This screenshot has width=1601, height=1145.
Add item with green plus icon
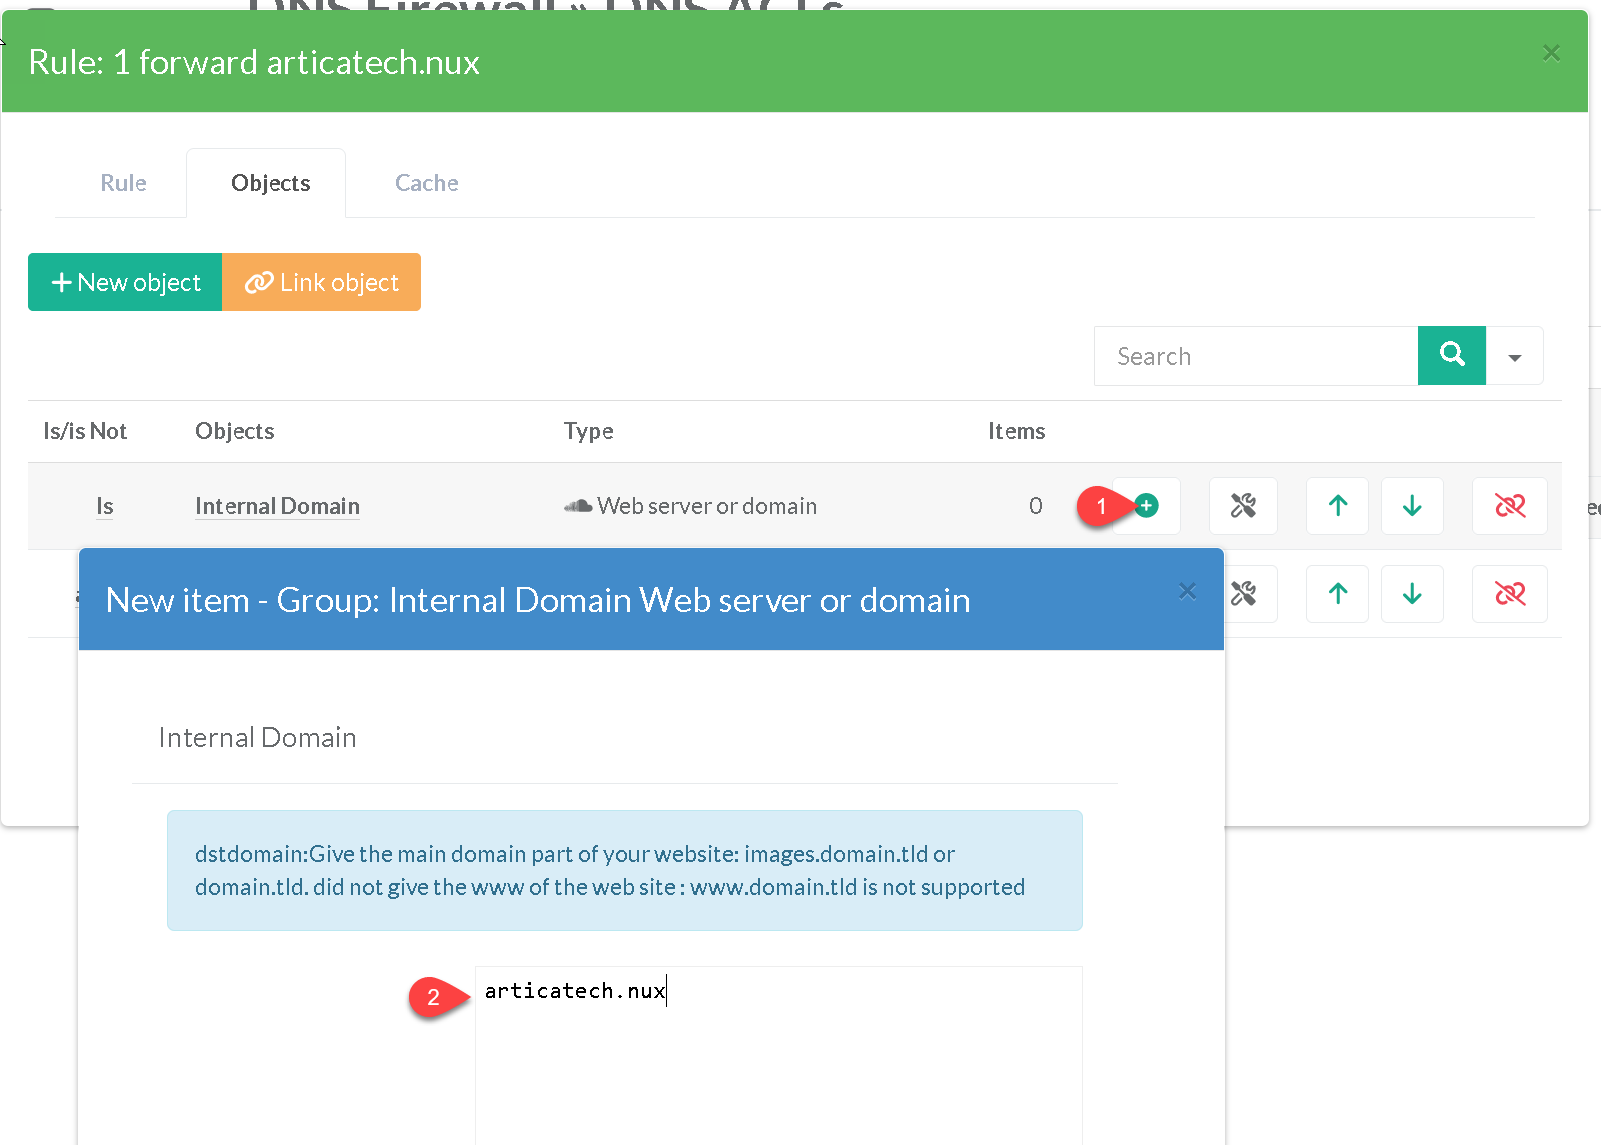tap(1147, 506)
